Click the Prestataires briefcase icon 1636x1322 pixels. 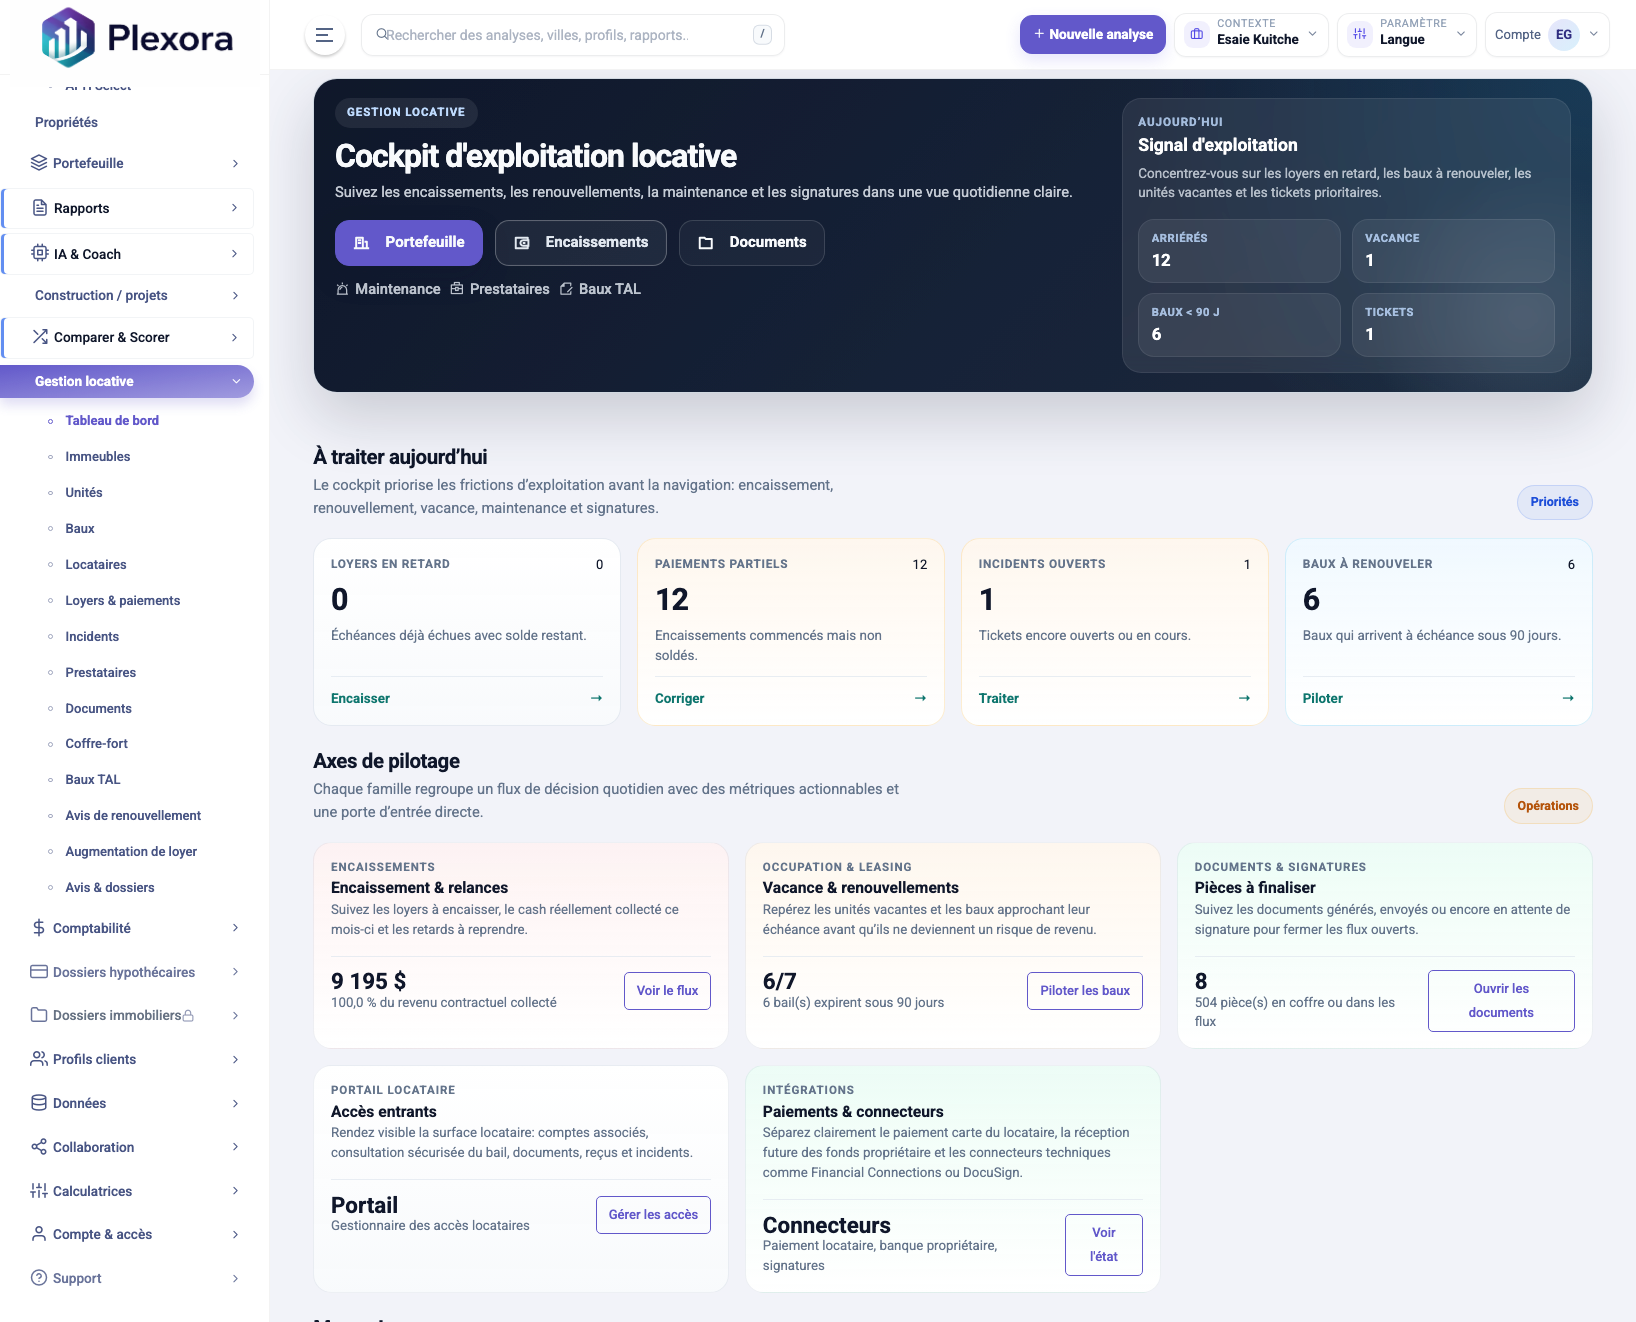(457, 289)
